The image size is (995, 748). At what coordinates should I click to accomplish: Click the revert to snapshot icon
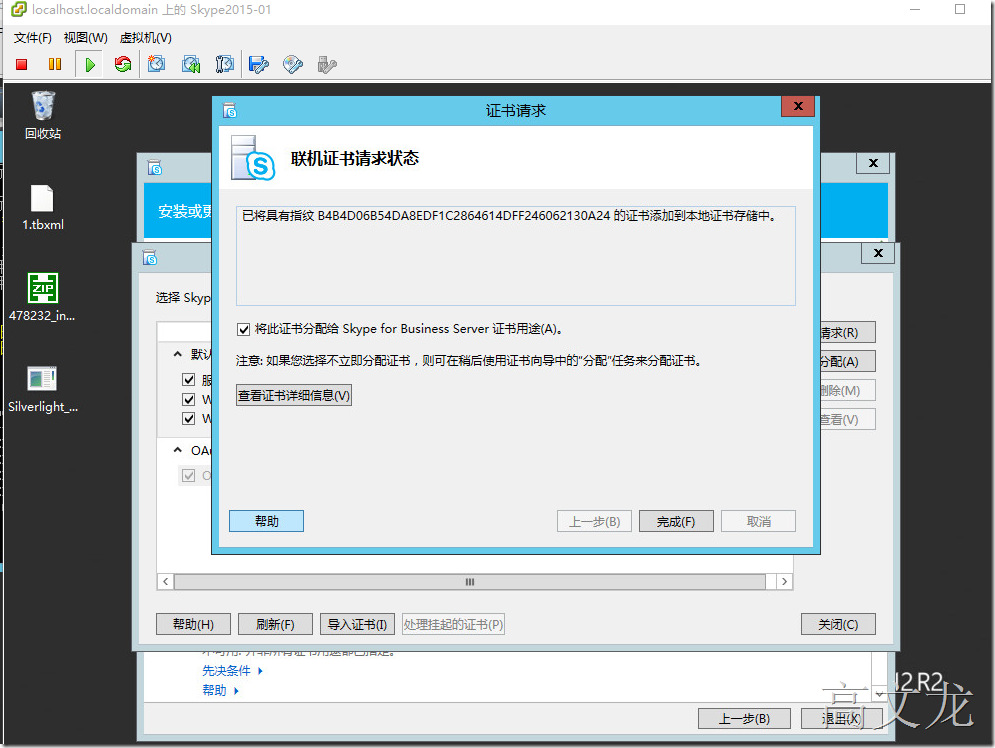(x=190, y=64)
